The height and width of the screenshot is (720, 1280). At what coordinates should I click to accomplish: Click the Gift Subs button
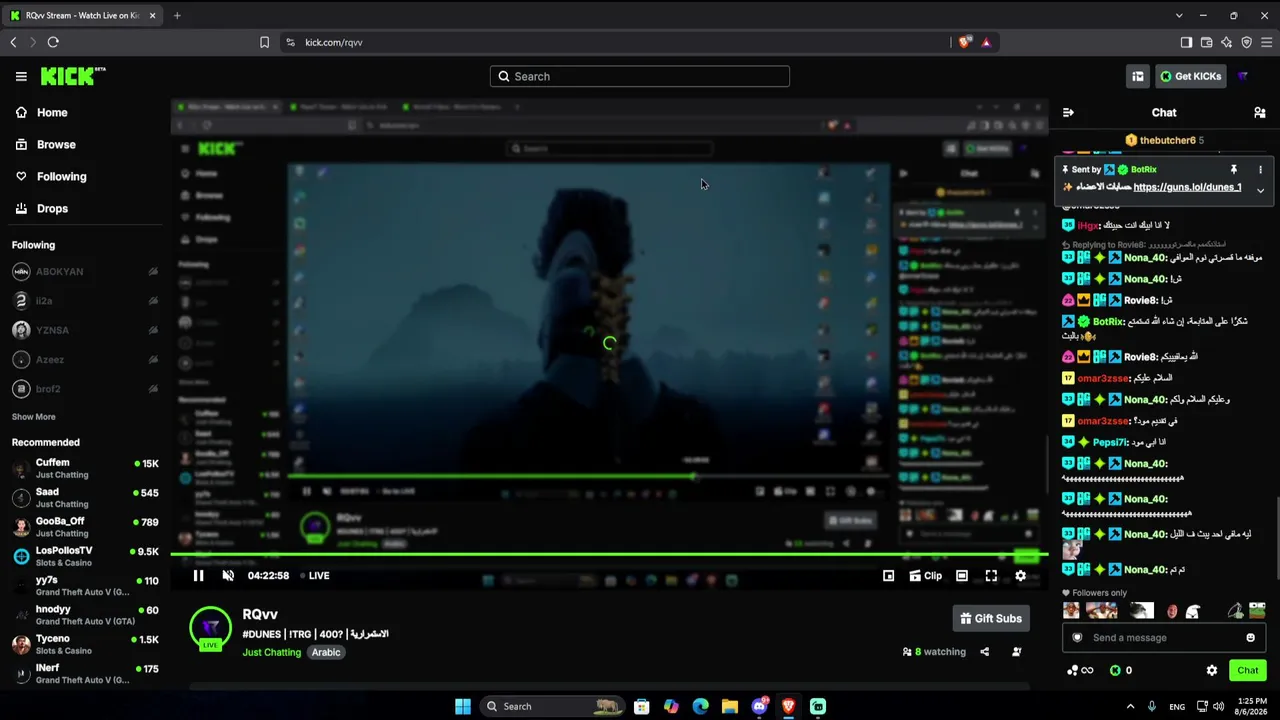[991, 619]
